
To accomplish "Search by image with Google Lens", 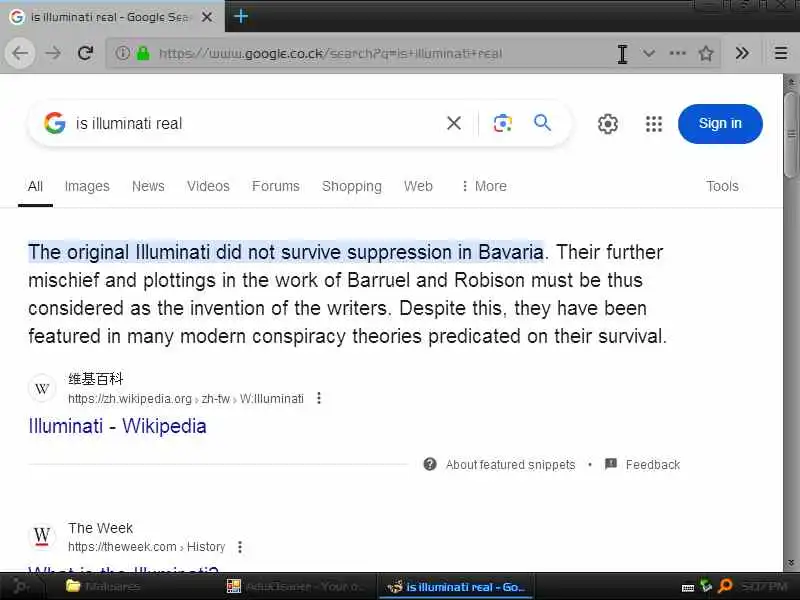I will pyautogui.click(x=503, y=123).
